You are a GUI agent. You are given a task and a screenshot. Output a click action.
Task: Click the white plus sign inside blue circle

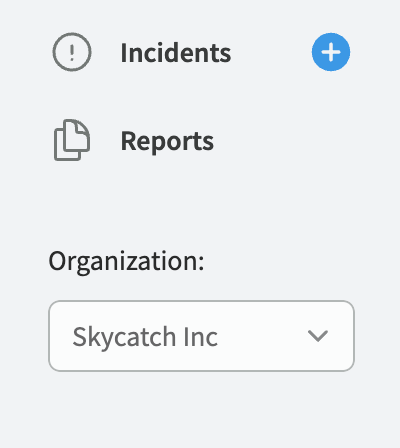331,52
